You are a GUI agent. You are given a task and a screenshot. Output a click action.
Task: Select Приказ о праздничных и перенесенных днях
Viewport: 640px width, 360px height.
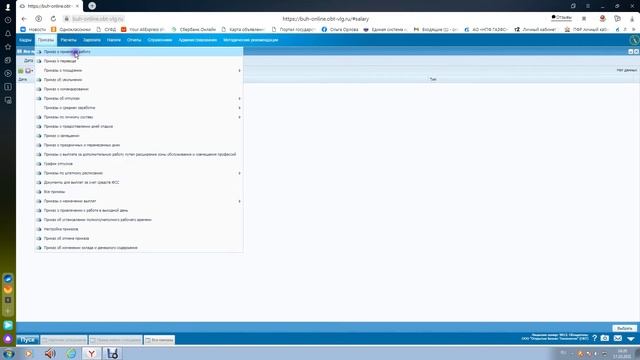[139, 145]
